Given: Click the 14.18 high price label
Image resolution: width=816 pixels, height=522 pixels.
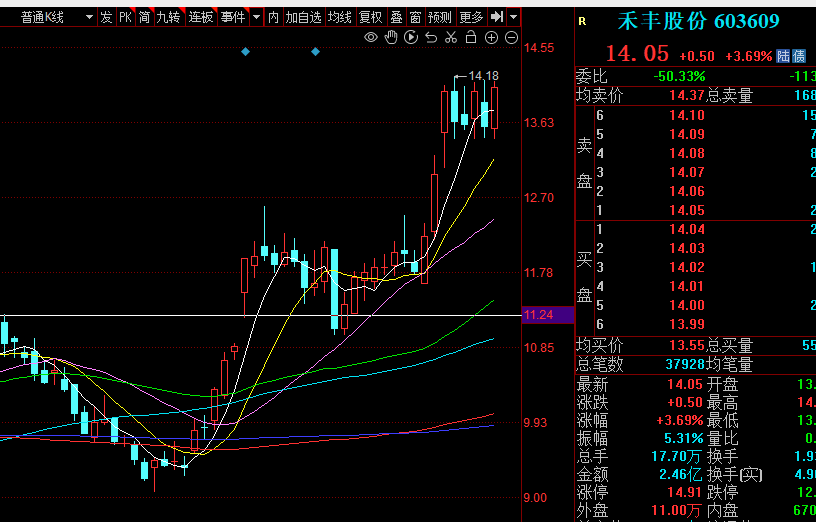Looking at the screenshot, I should pyautogui.click(x=483, y=76).
